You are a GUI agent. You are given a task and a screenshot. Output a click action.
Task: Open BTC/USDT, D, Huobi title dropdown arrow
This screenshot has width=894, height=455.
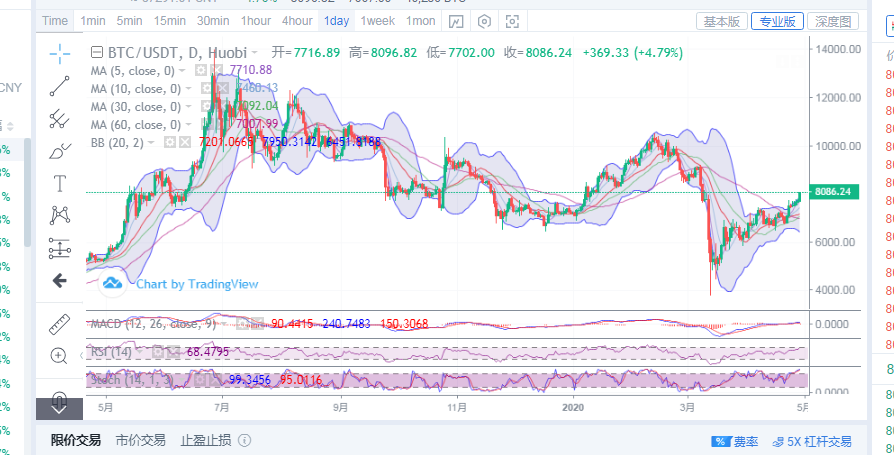click(x=254, y=53)
